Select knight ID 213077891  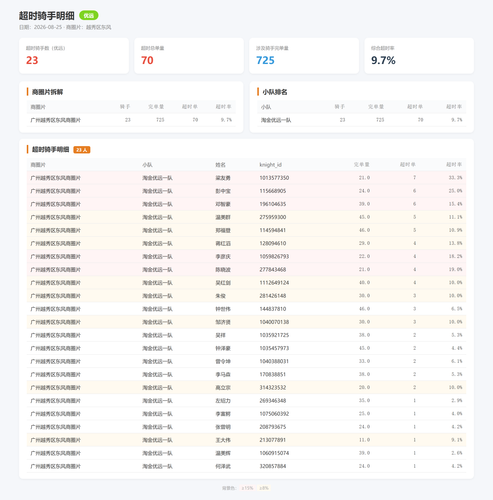pyautogui.click(x=273, y=440)
